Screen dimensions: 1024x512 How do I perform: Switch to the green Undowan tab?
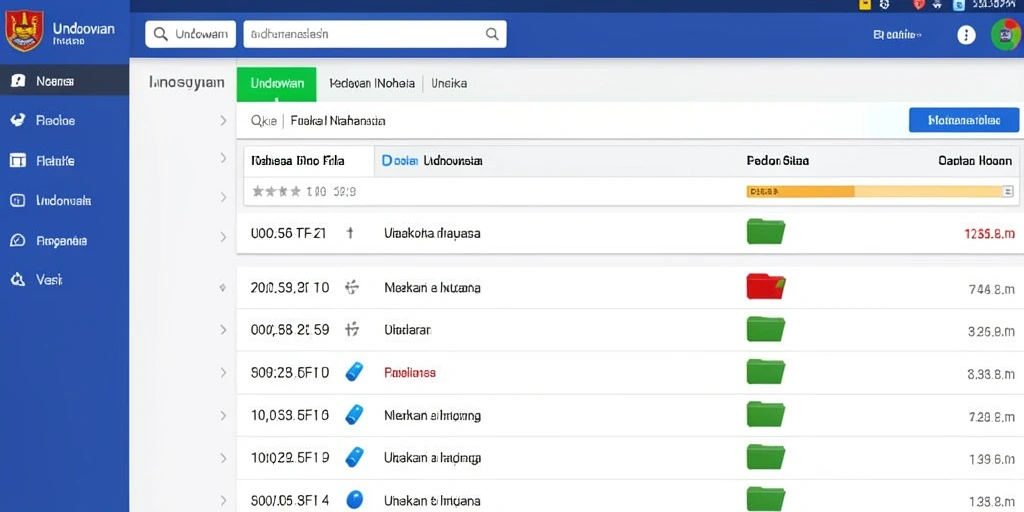[276, 84]
